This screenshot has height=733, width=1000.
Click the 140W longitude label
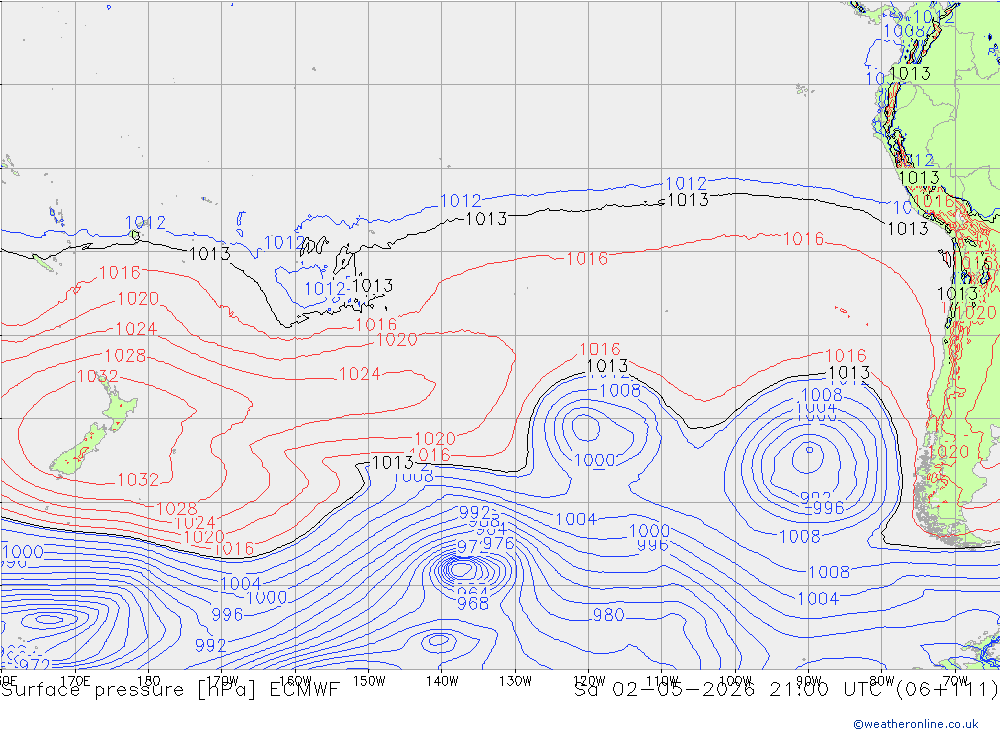pyautogui.click(x=443, y=681)
